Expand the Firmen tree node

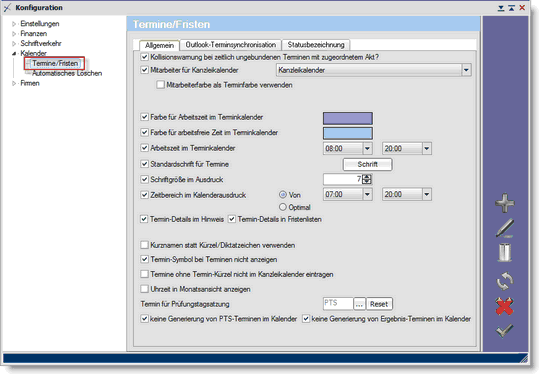(x=14, y=83)
